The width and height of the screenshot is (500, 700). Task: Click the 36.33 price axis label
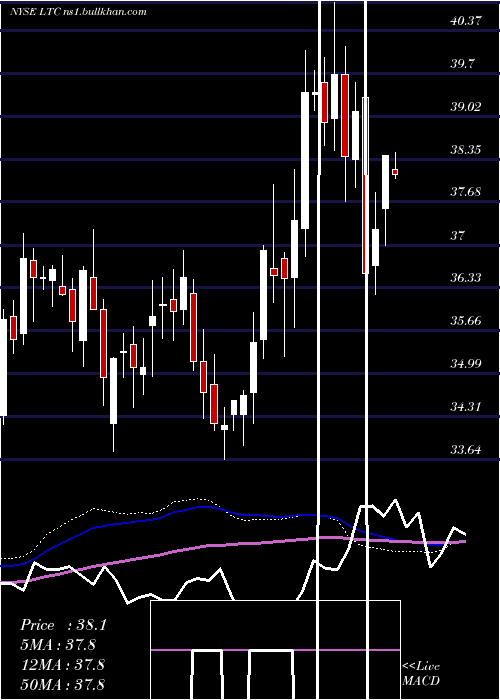pos(466,278)
